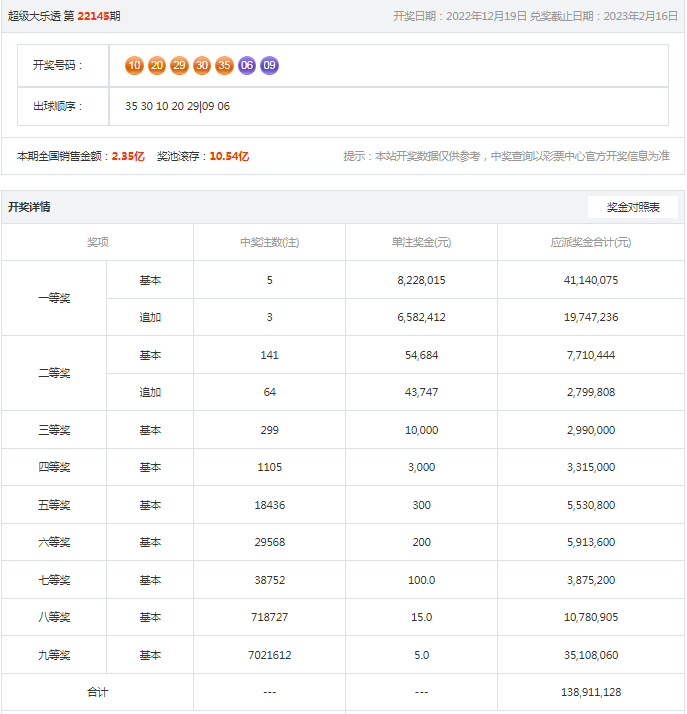Select the 九等奖 row label
The image size is (687, 714).
tap(54, 655)
